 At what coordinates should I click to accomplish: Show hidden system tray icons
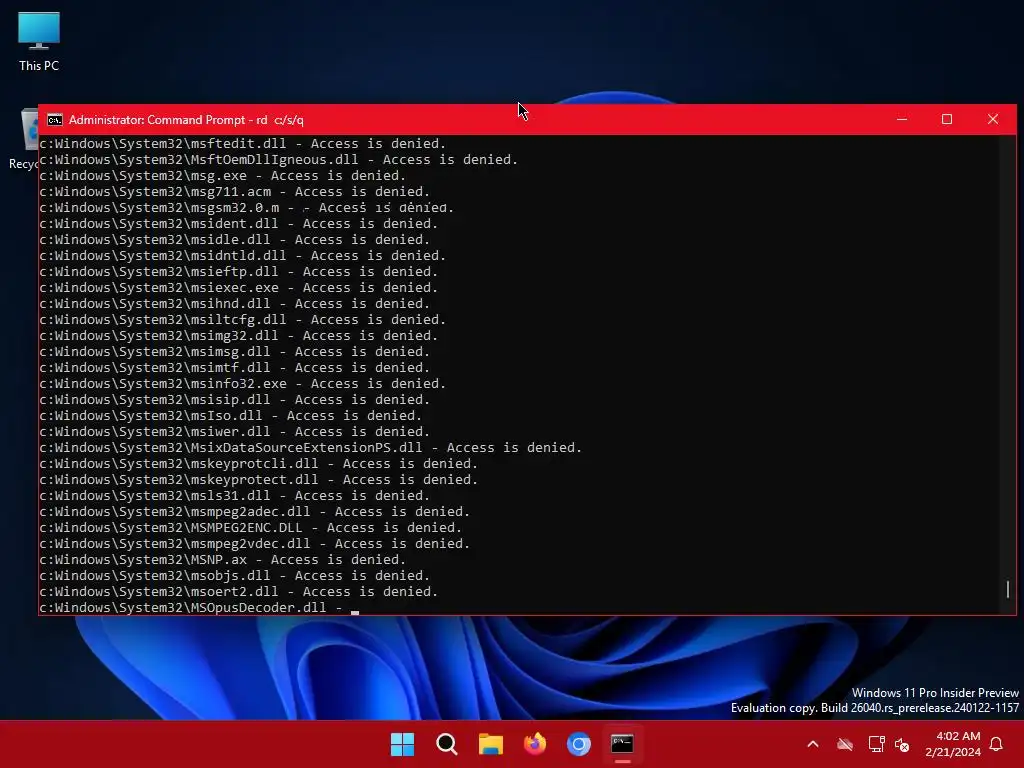[x=813, y=744]
